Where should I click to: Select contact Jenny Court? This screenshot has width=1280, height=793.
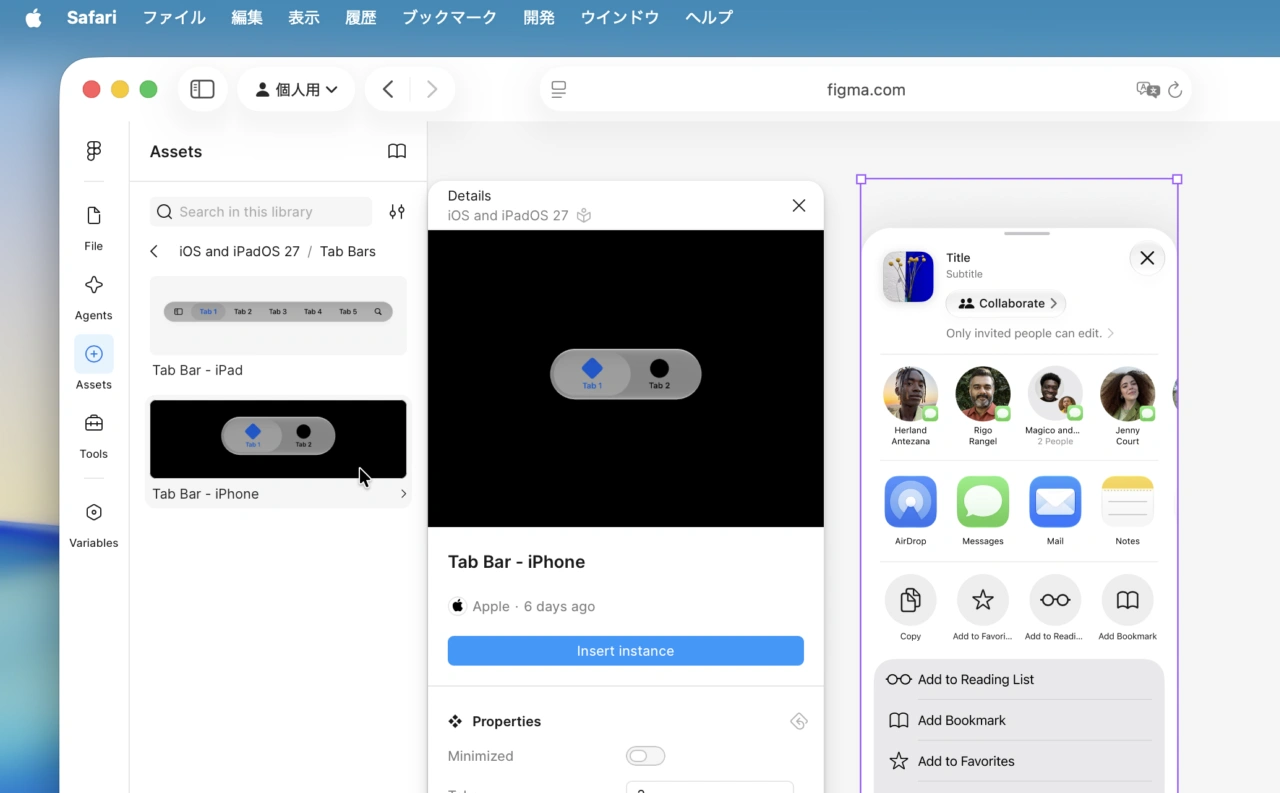tap(1127, 406)
